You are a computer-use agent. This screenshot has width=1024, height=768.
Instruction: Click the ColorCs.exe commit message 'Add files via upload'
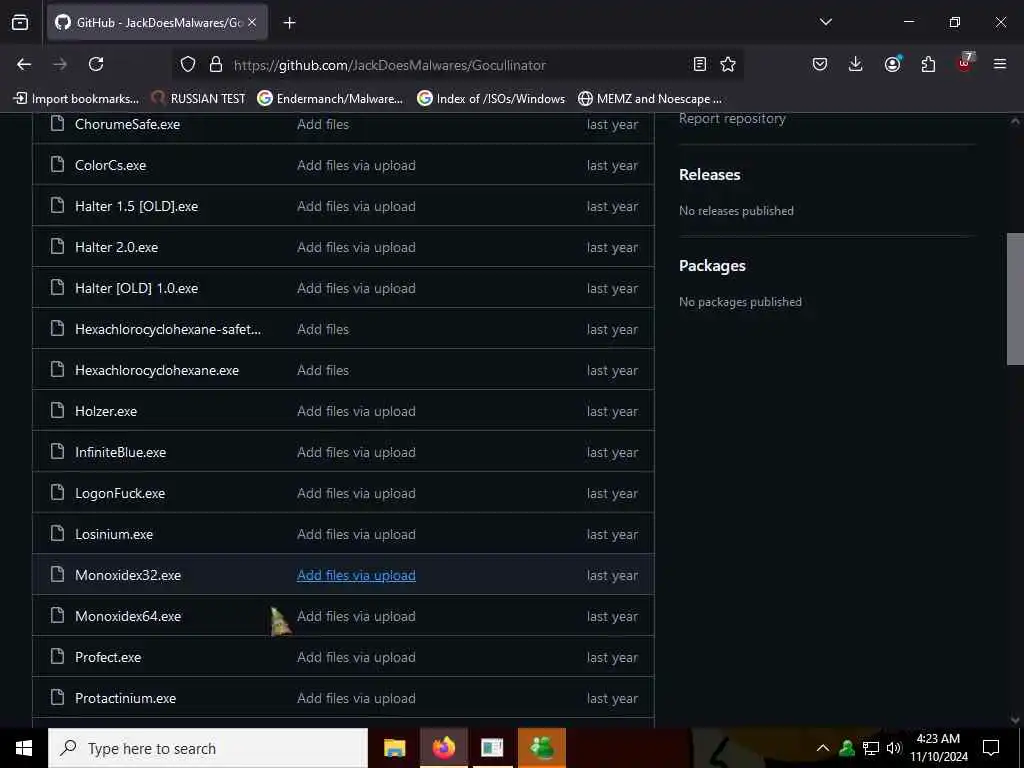click(x=356, y=165)
